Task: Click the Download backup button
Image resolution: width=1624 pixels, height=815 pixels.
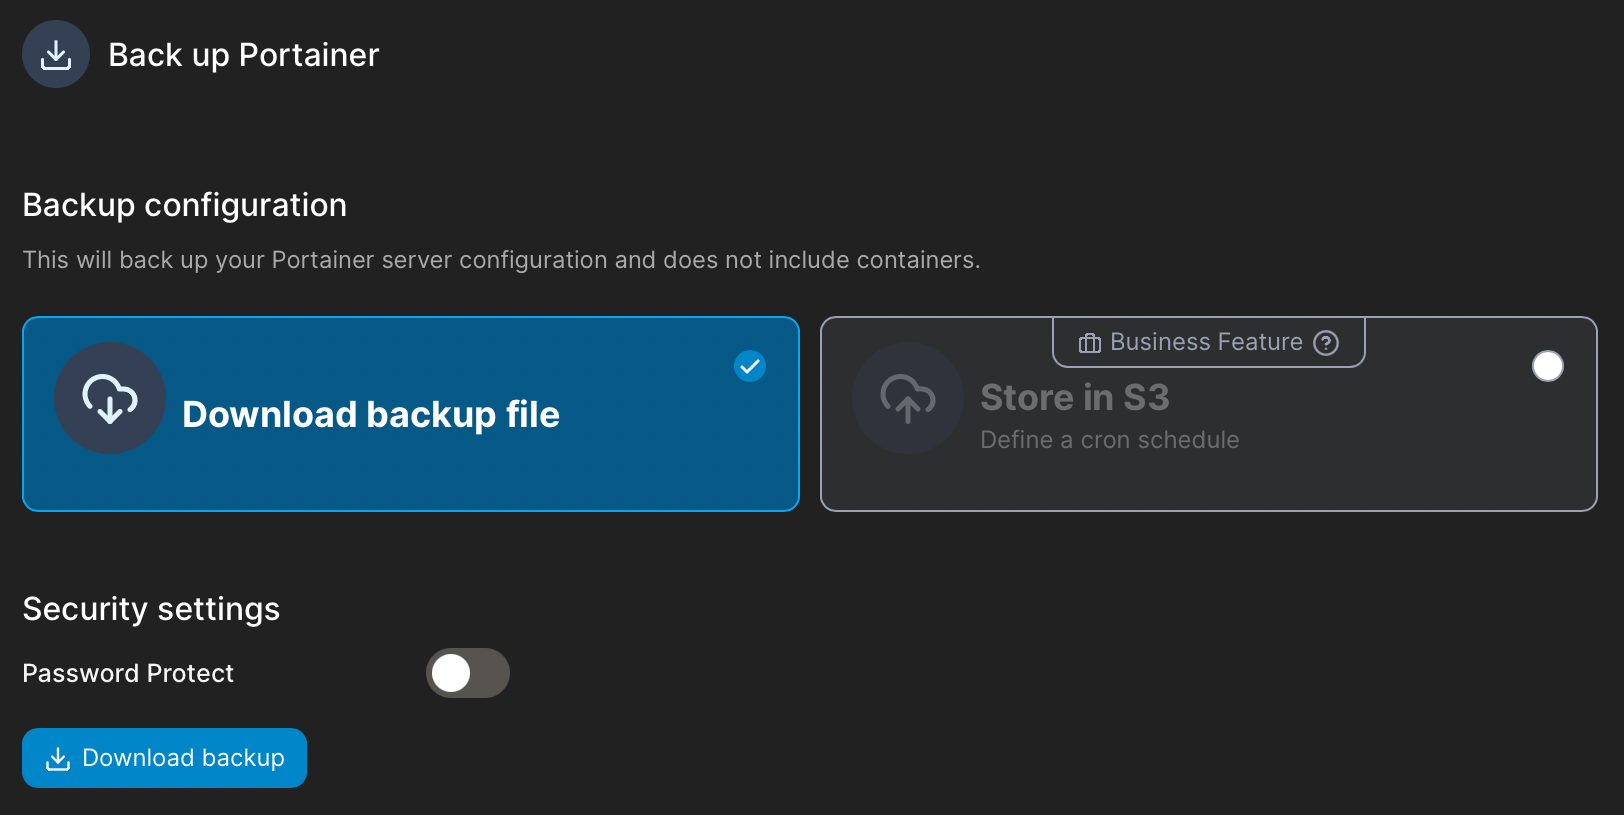Action: (164, 758)
